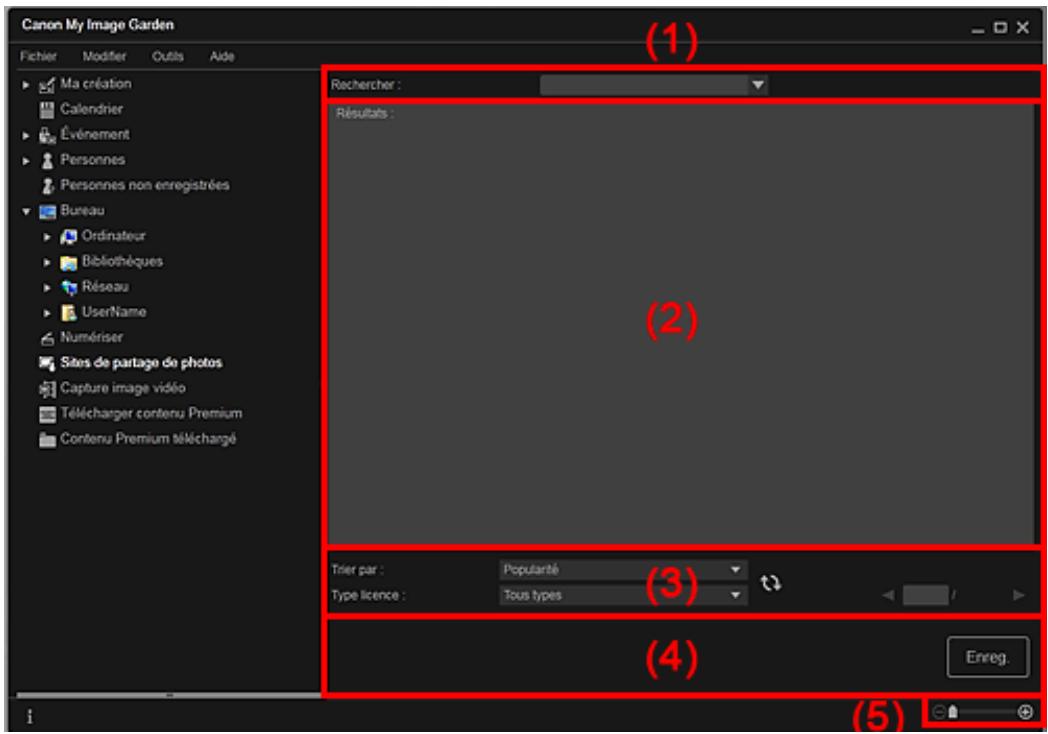Click the thumbnail size slider handle

pyautogui.click(x=953, y=712)
